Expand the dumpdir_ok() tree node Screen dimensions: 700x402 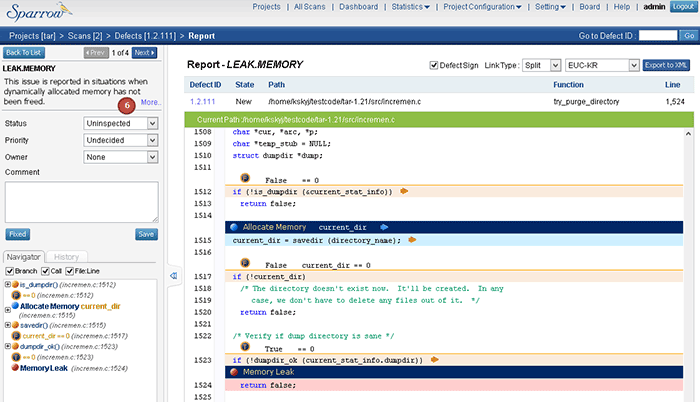coord(8,346)
